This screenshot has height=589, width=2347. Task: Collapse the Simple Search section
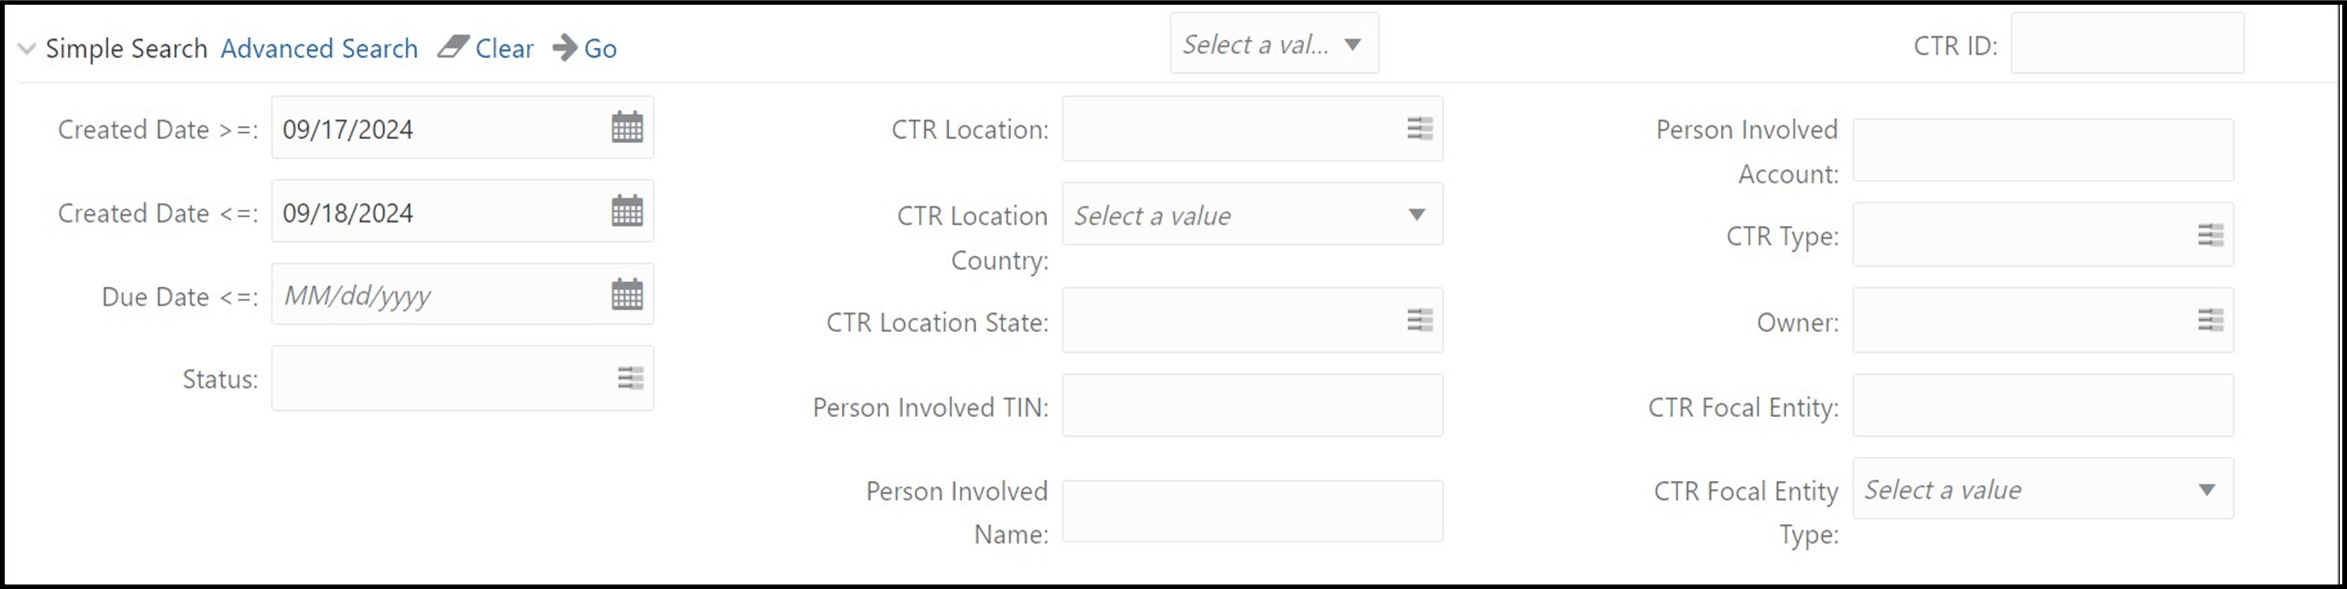pyautogui.click(x=27, y=46)
